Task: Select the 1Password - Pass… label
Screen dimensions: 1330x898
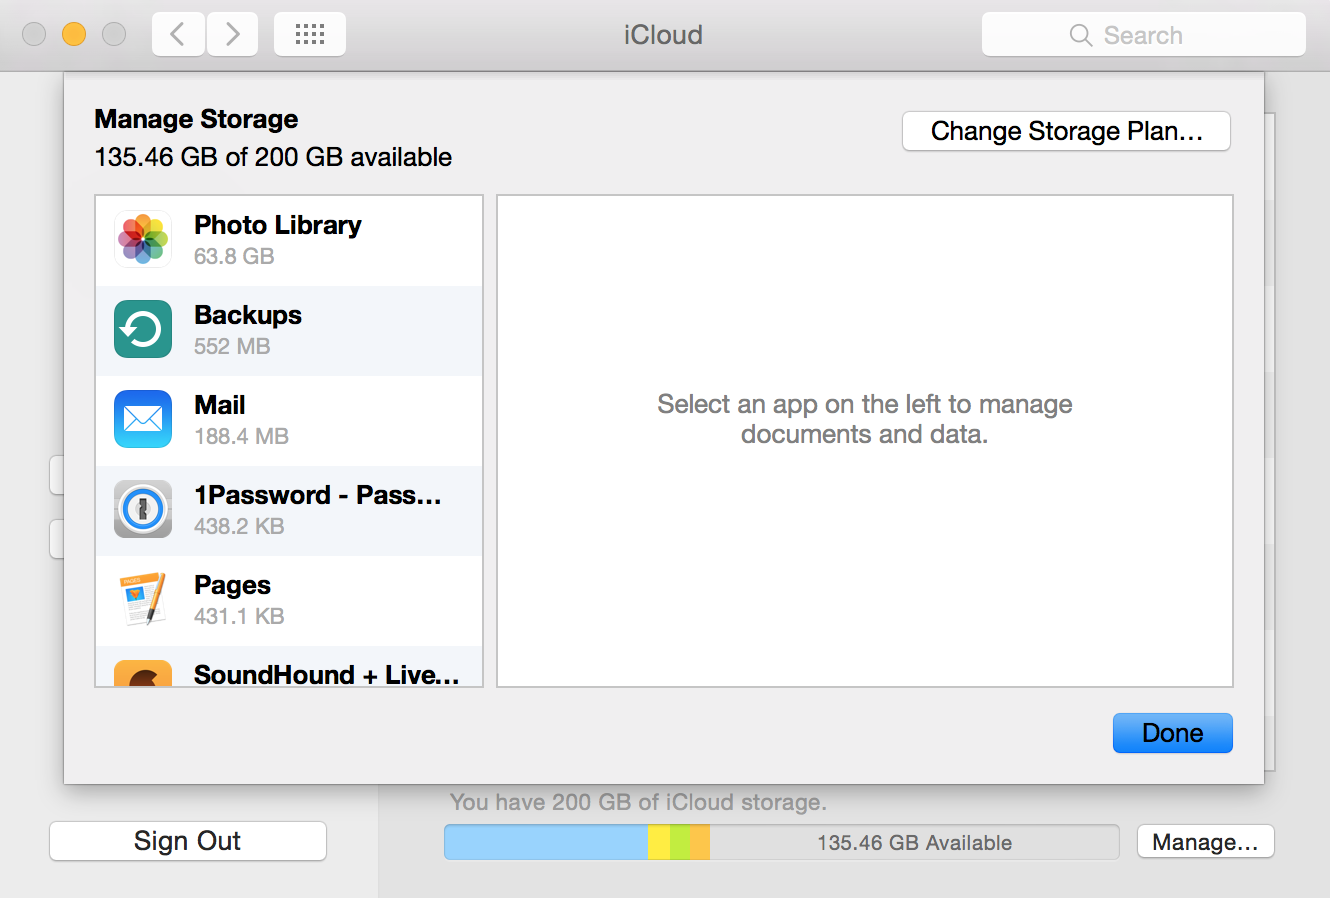Action: pos(317,495)
